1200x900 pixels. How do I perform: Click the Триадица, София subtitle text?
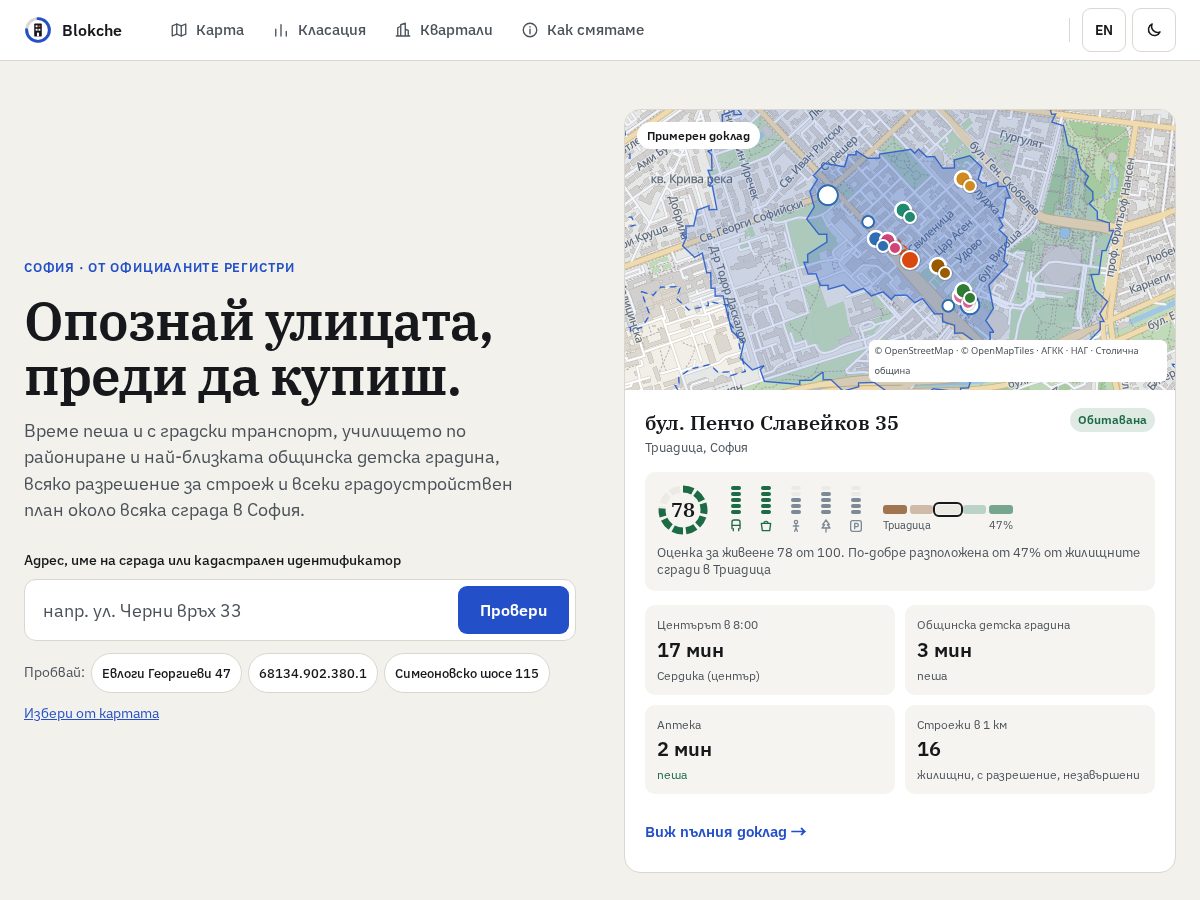coord(696,448)
